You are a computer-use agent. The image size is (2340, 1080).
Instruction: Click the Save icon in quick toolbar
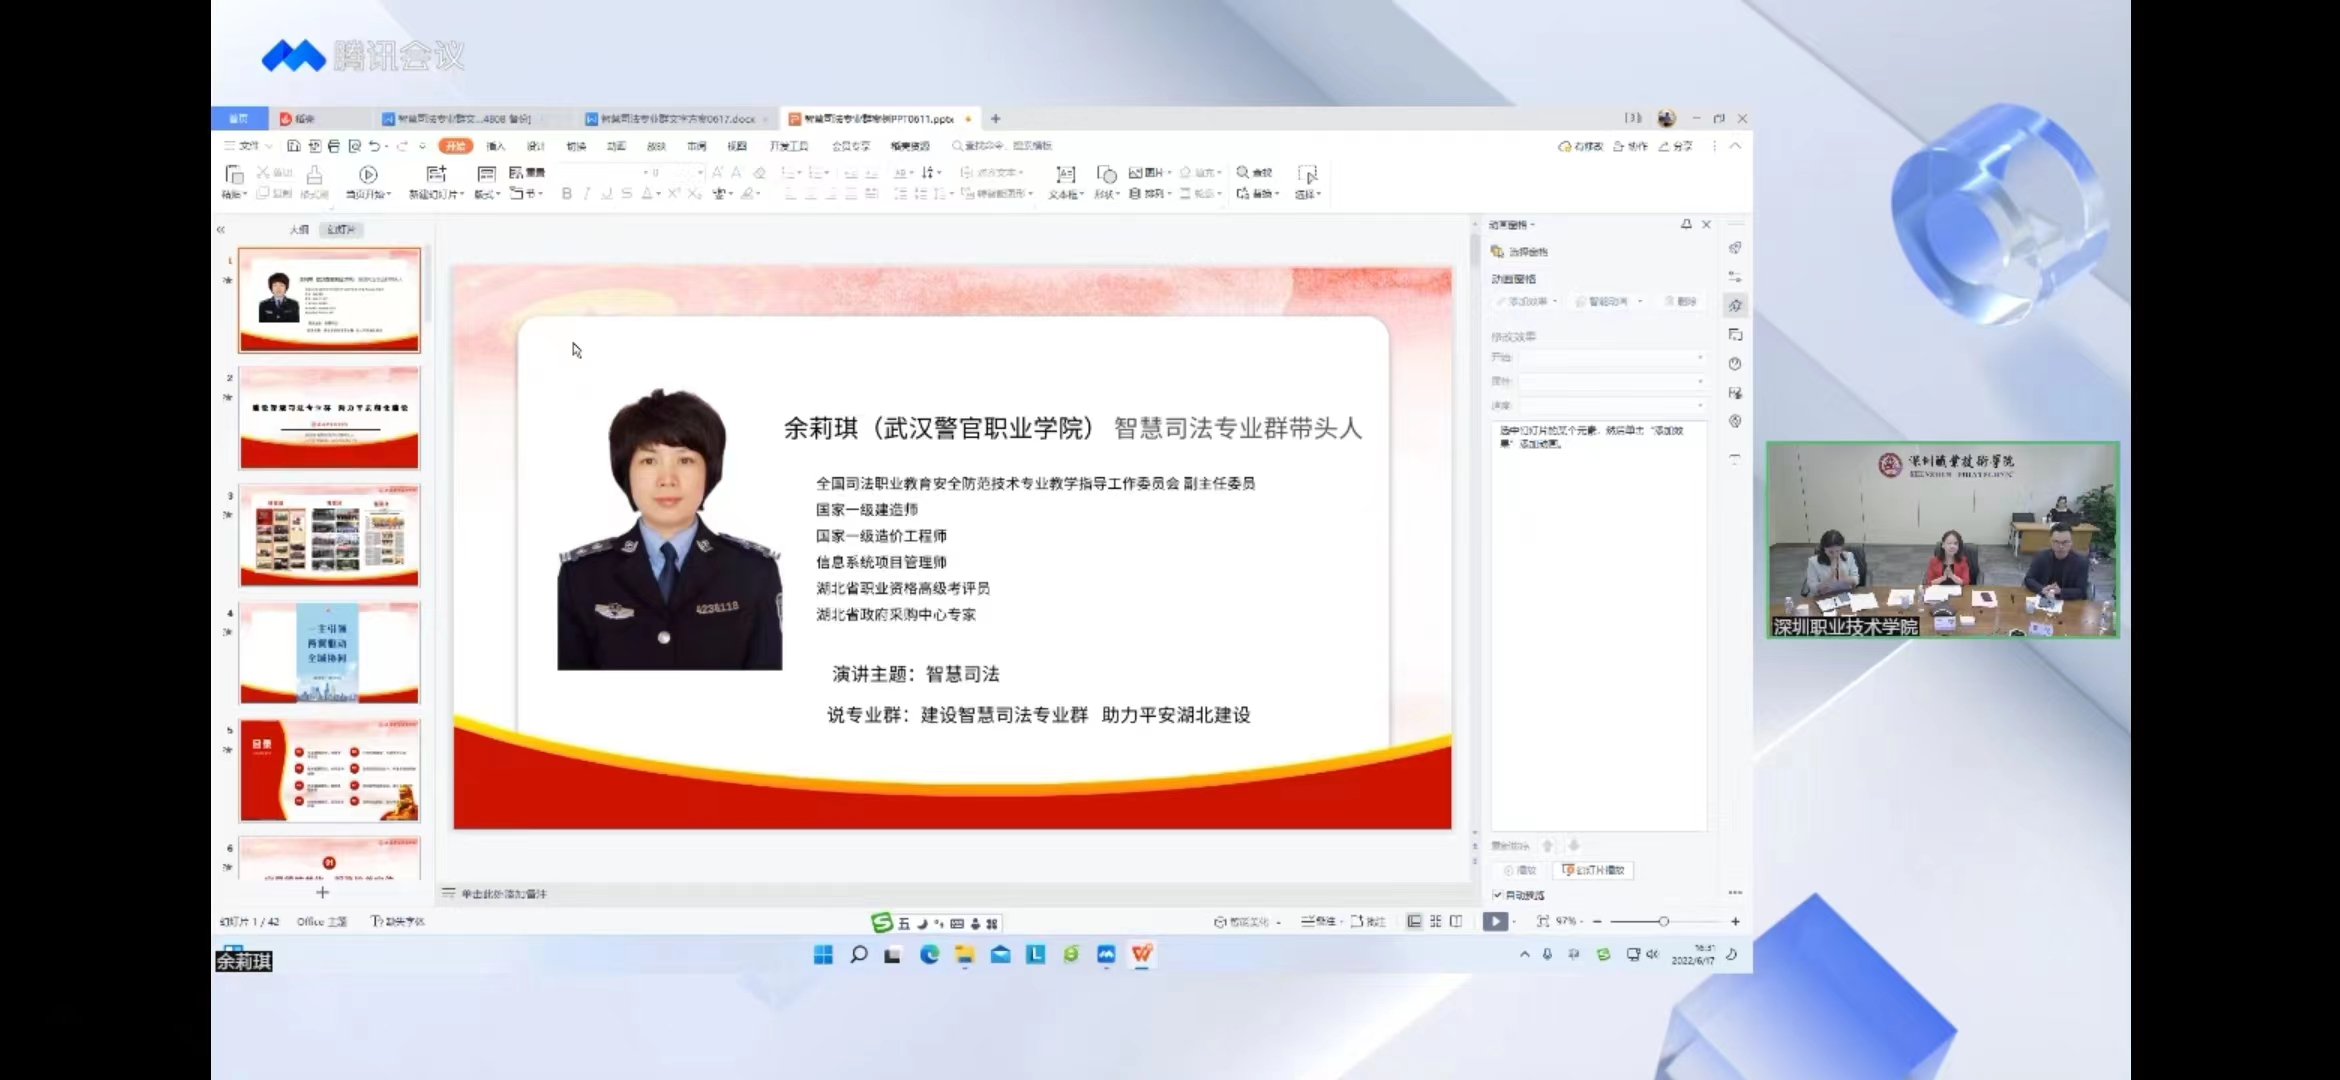click(294, 146)
